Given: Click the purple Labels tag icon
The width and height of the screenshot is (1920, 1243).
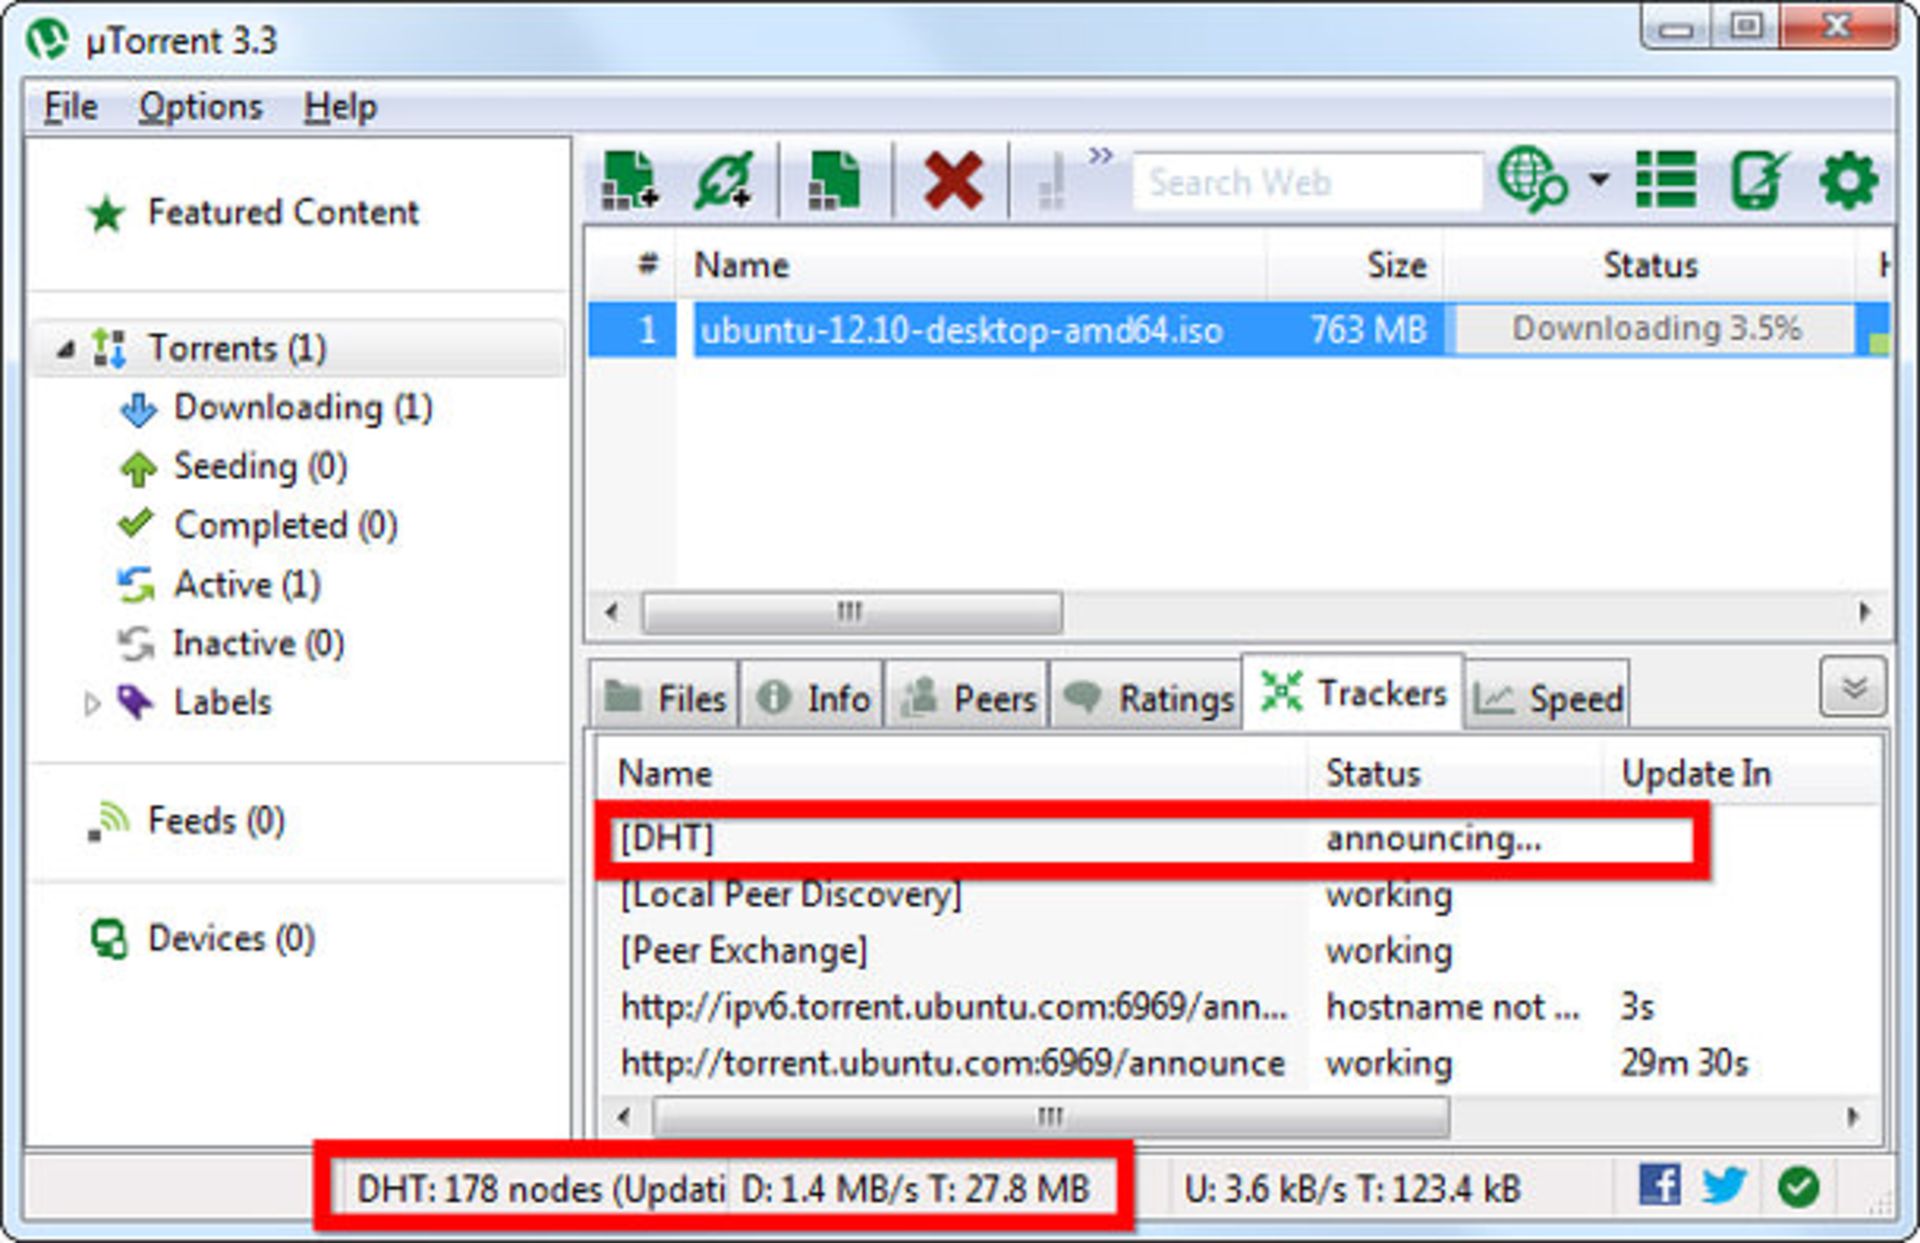Looking at the screenshot, I should (x=135, y=702).
